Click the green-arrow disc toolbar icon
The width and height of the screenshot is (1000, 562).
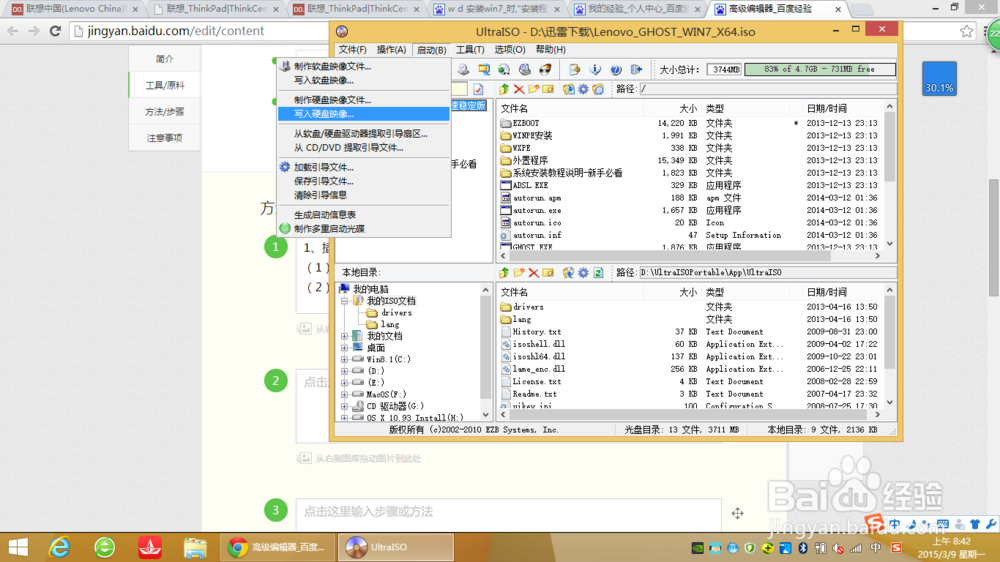coord(504,70)
